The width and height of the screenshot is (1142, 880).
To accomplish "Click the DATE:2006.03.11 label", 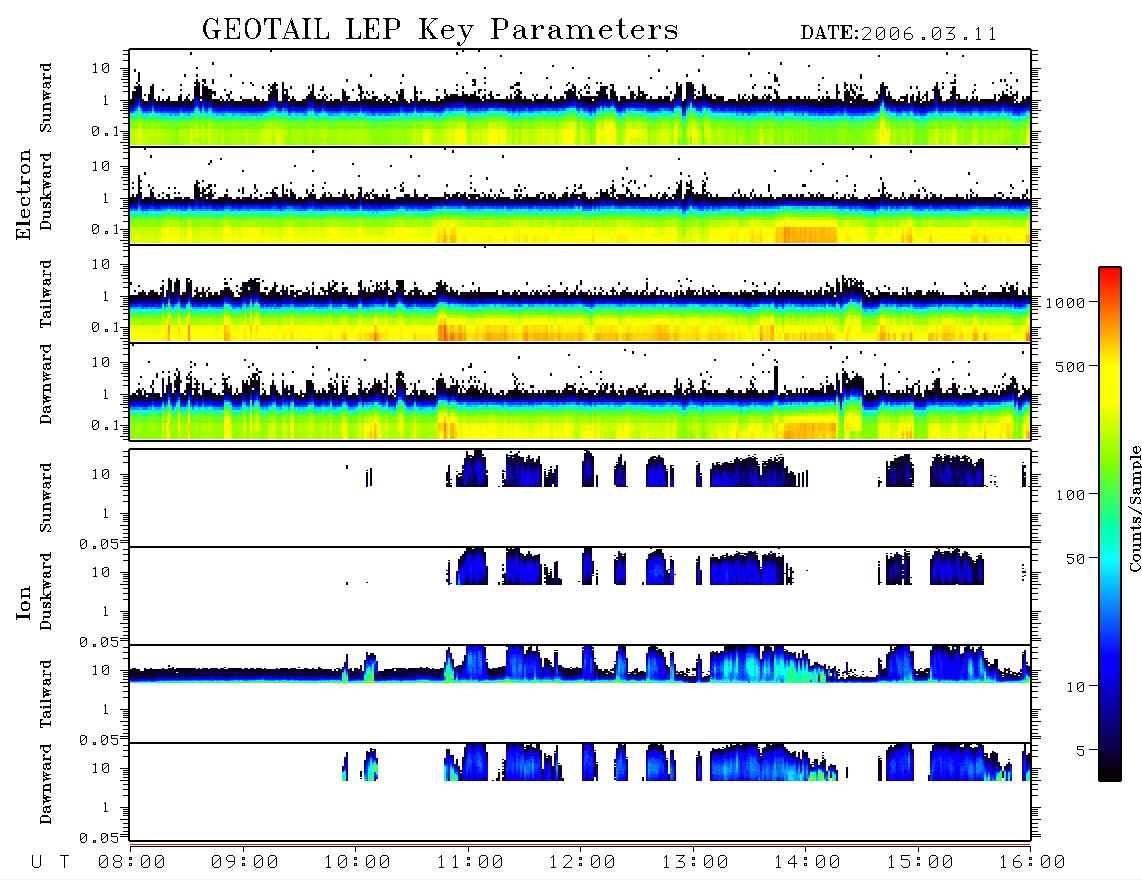I will tap(899, 34).
